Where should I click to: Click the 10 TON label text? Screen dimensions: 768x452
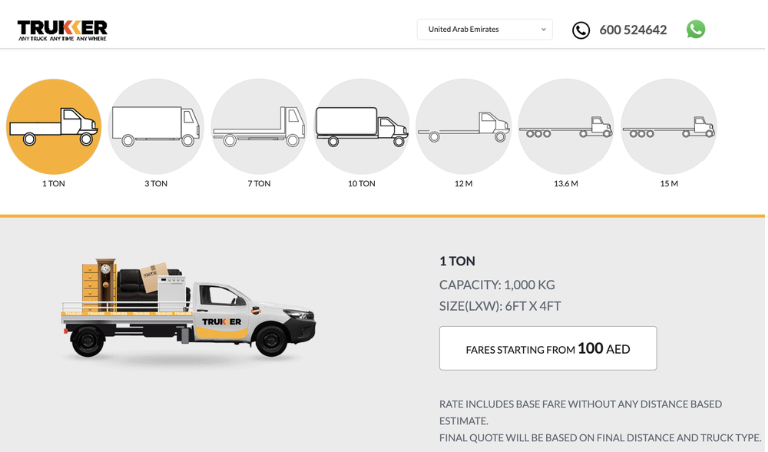pos(361,183)
